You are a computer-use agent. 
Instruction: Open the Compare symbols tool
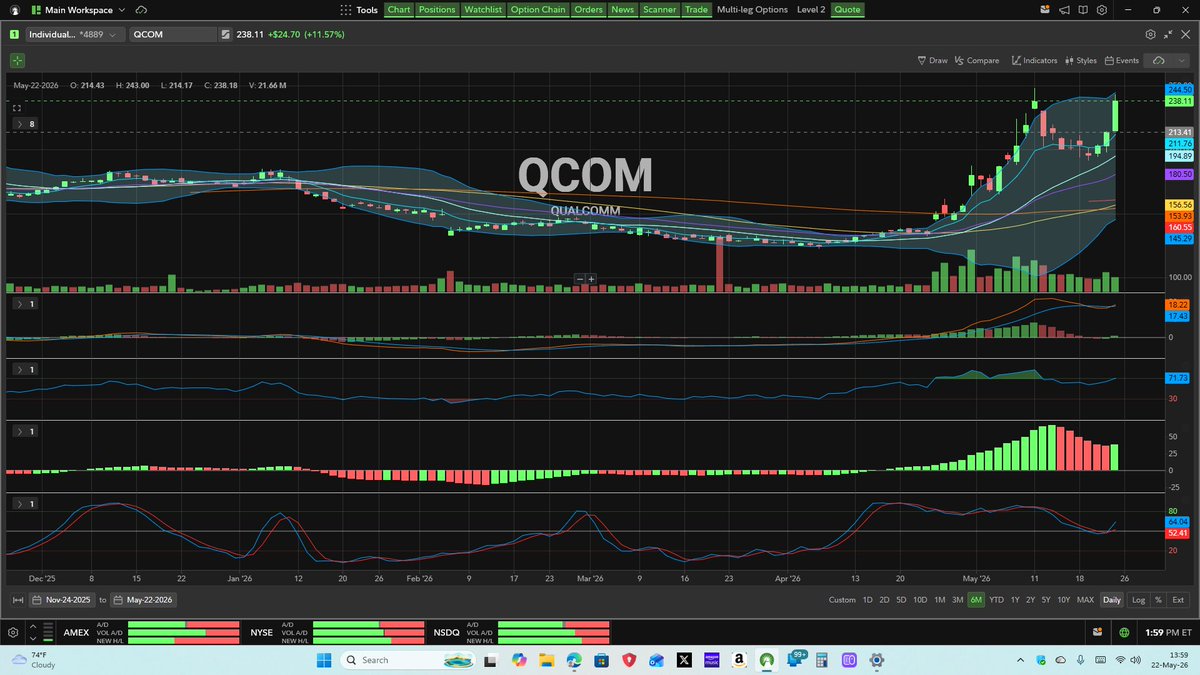[976, 60]
